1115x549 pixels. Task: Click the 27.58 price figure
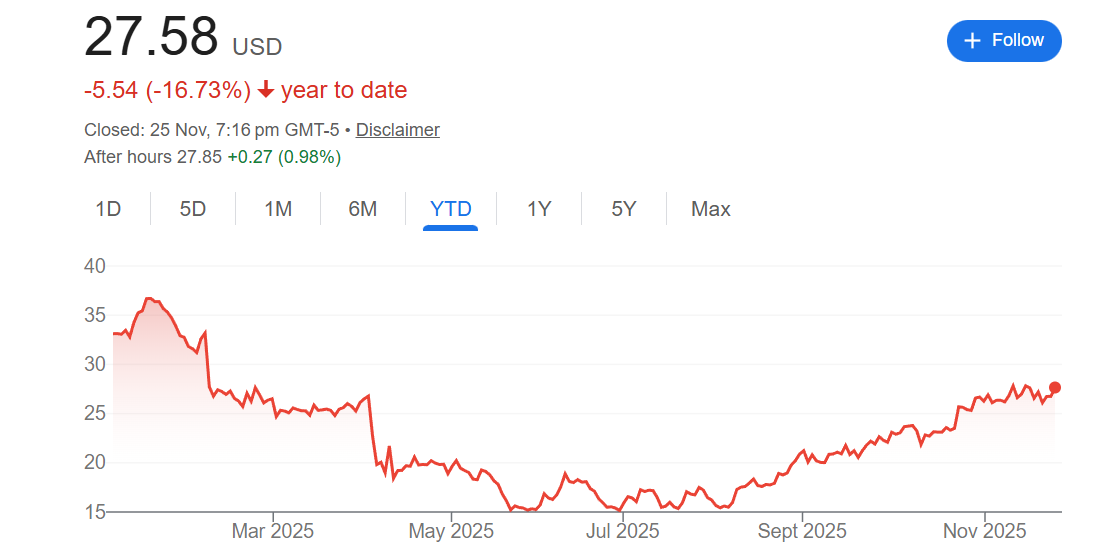(151, 38)
